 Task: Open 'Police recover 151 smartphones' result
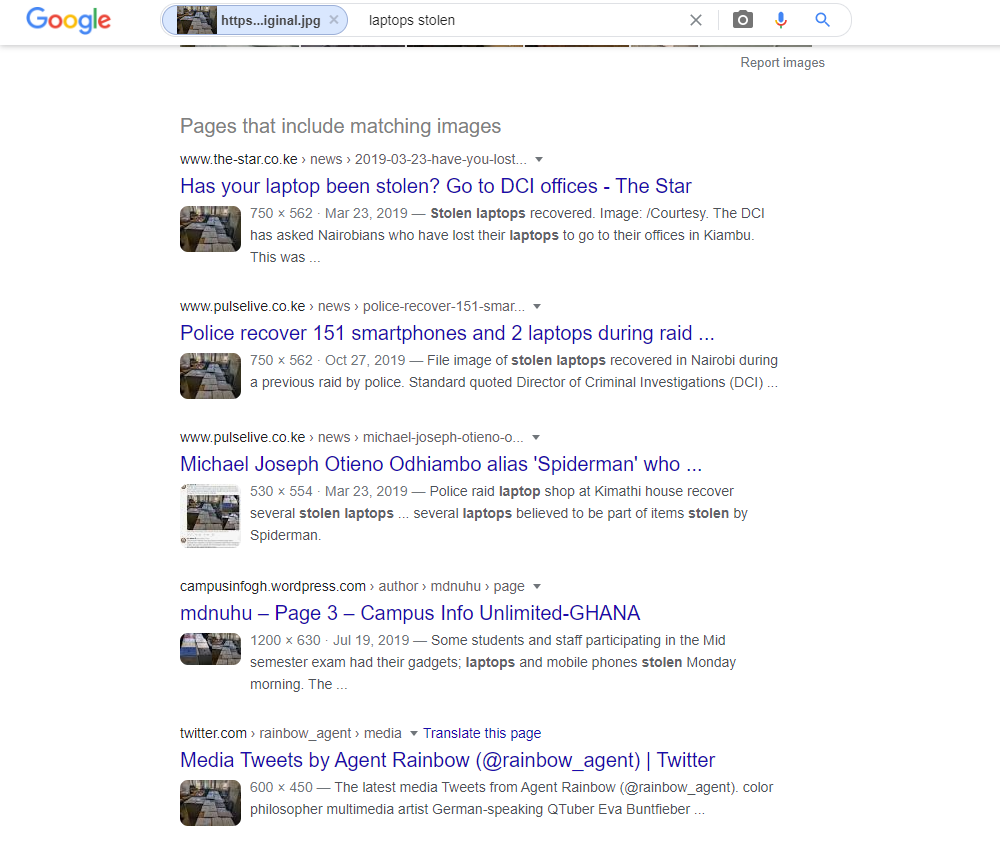(x=447, y=333)
